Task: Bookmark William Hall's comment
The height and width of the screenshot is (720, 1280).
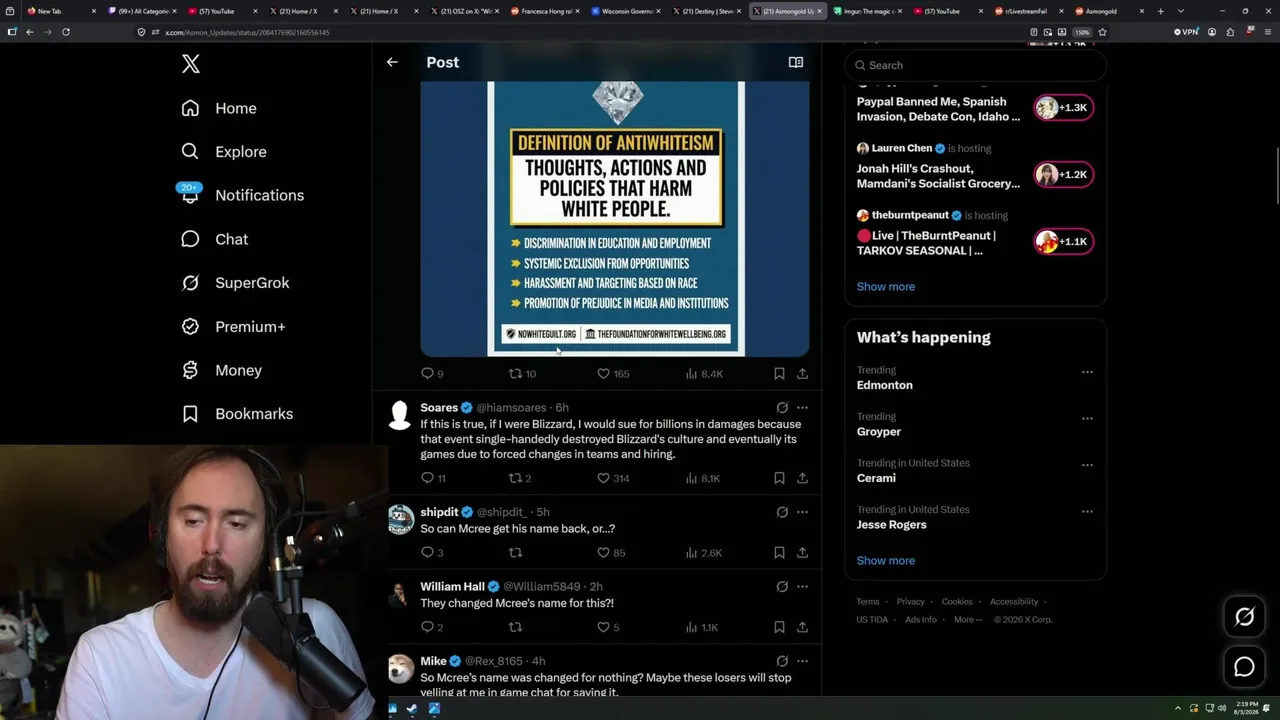Action: (x=779, y=627)
